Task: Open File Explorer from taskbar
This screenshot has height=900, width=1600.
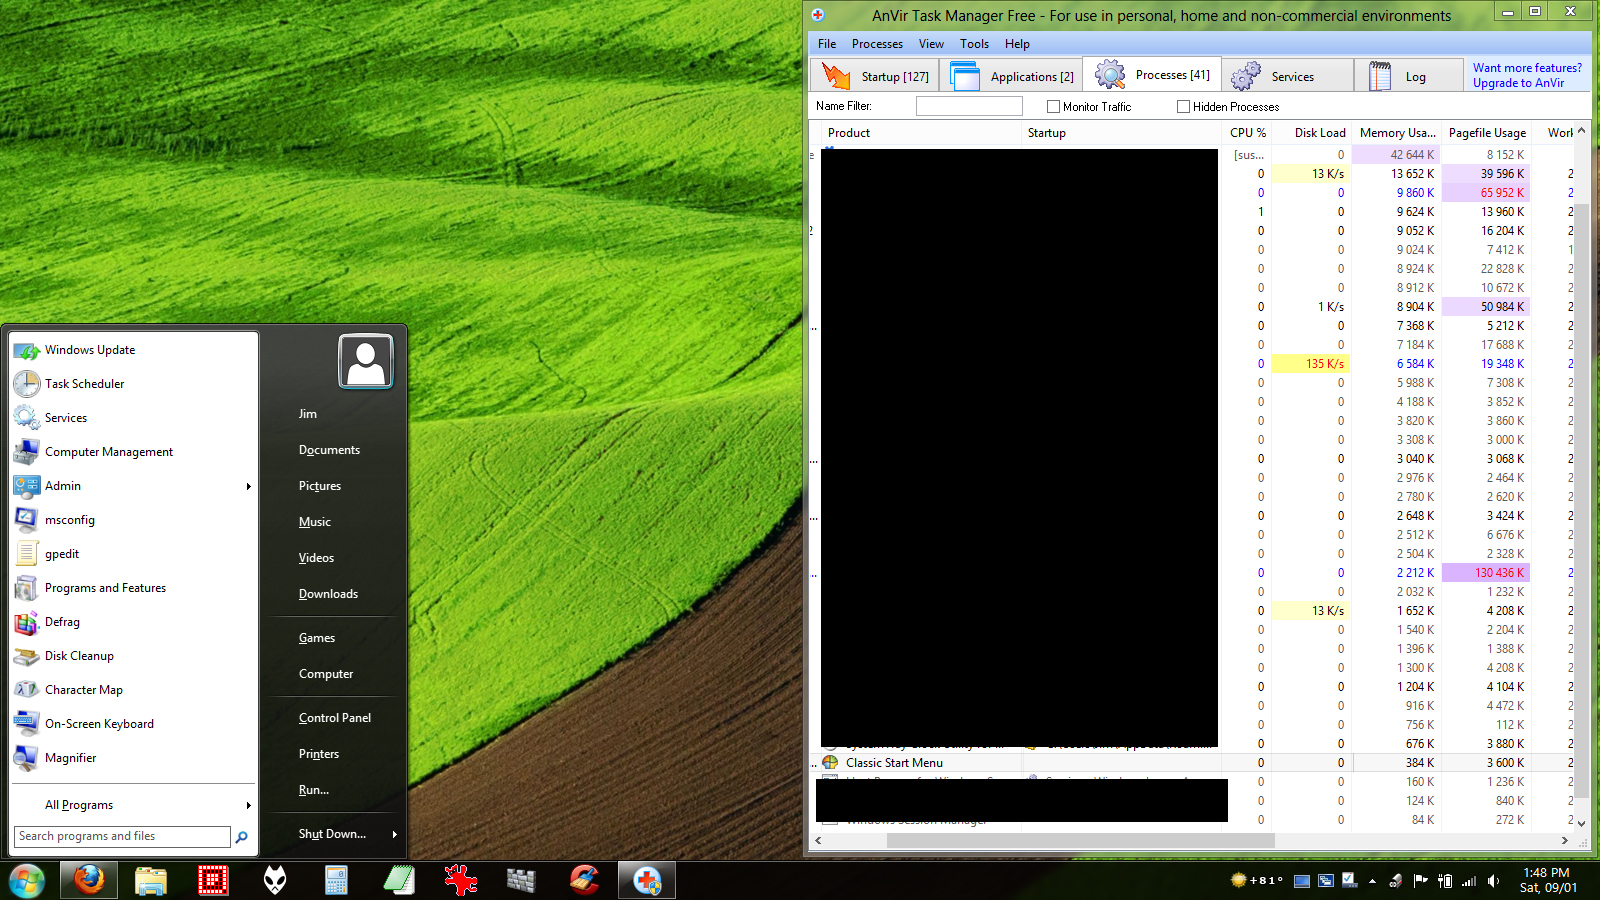Action: 151,880
